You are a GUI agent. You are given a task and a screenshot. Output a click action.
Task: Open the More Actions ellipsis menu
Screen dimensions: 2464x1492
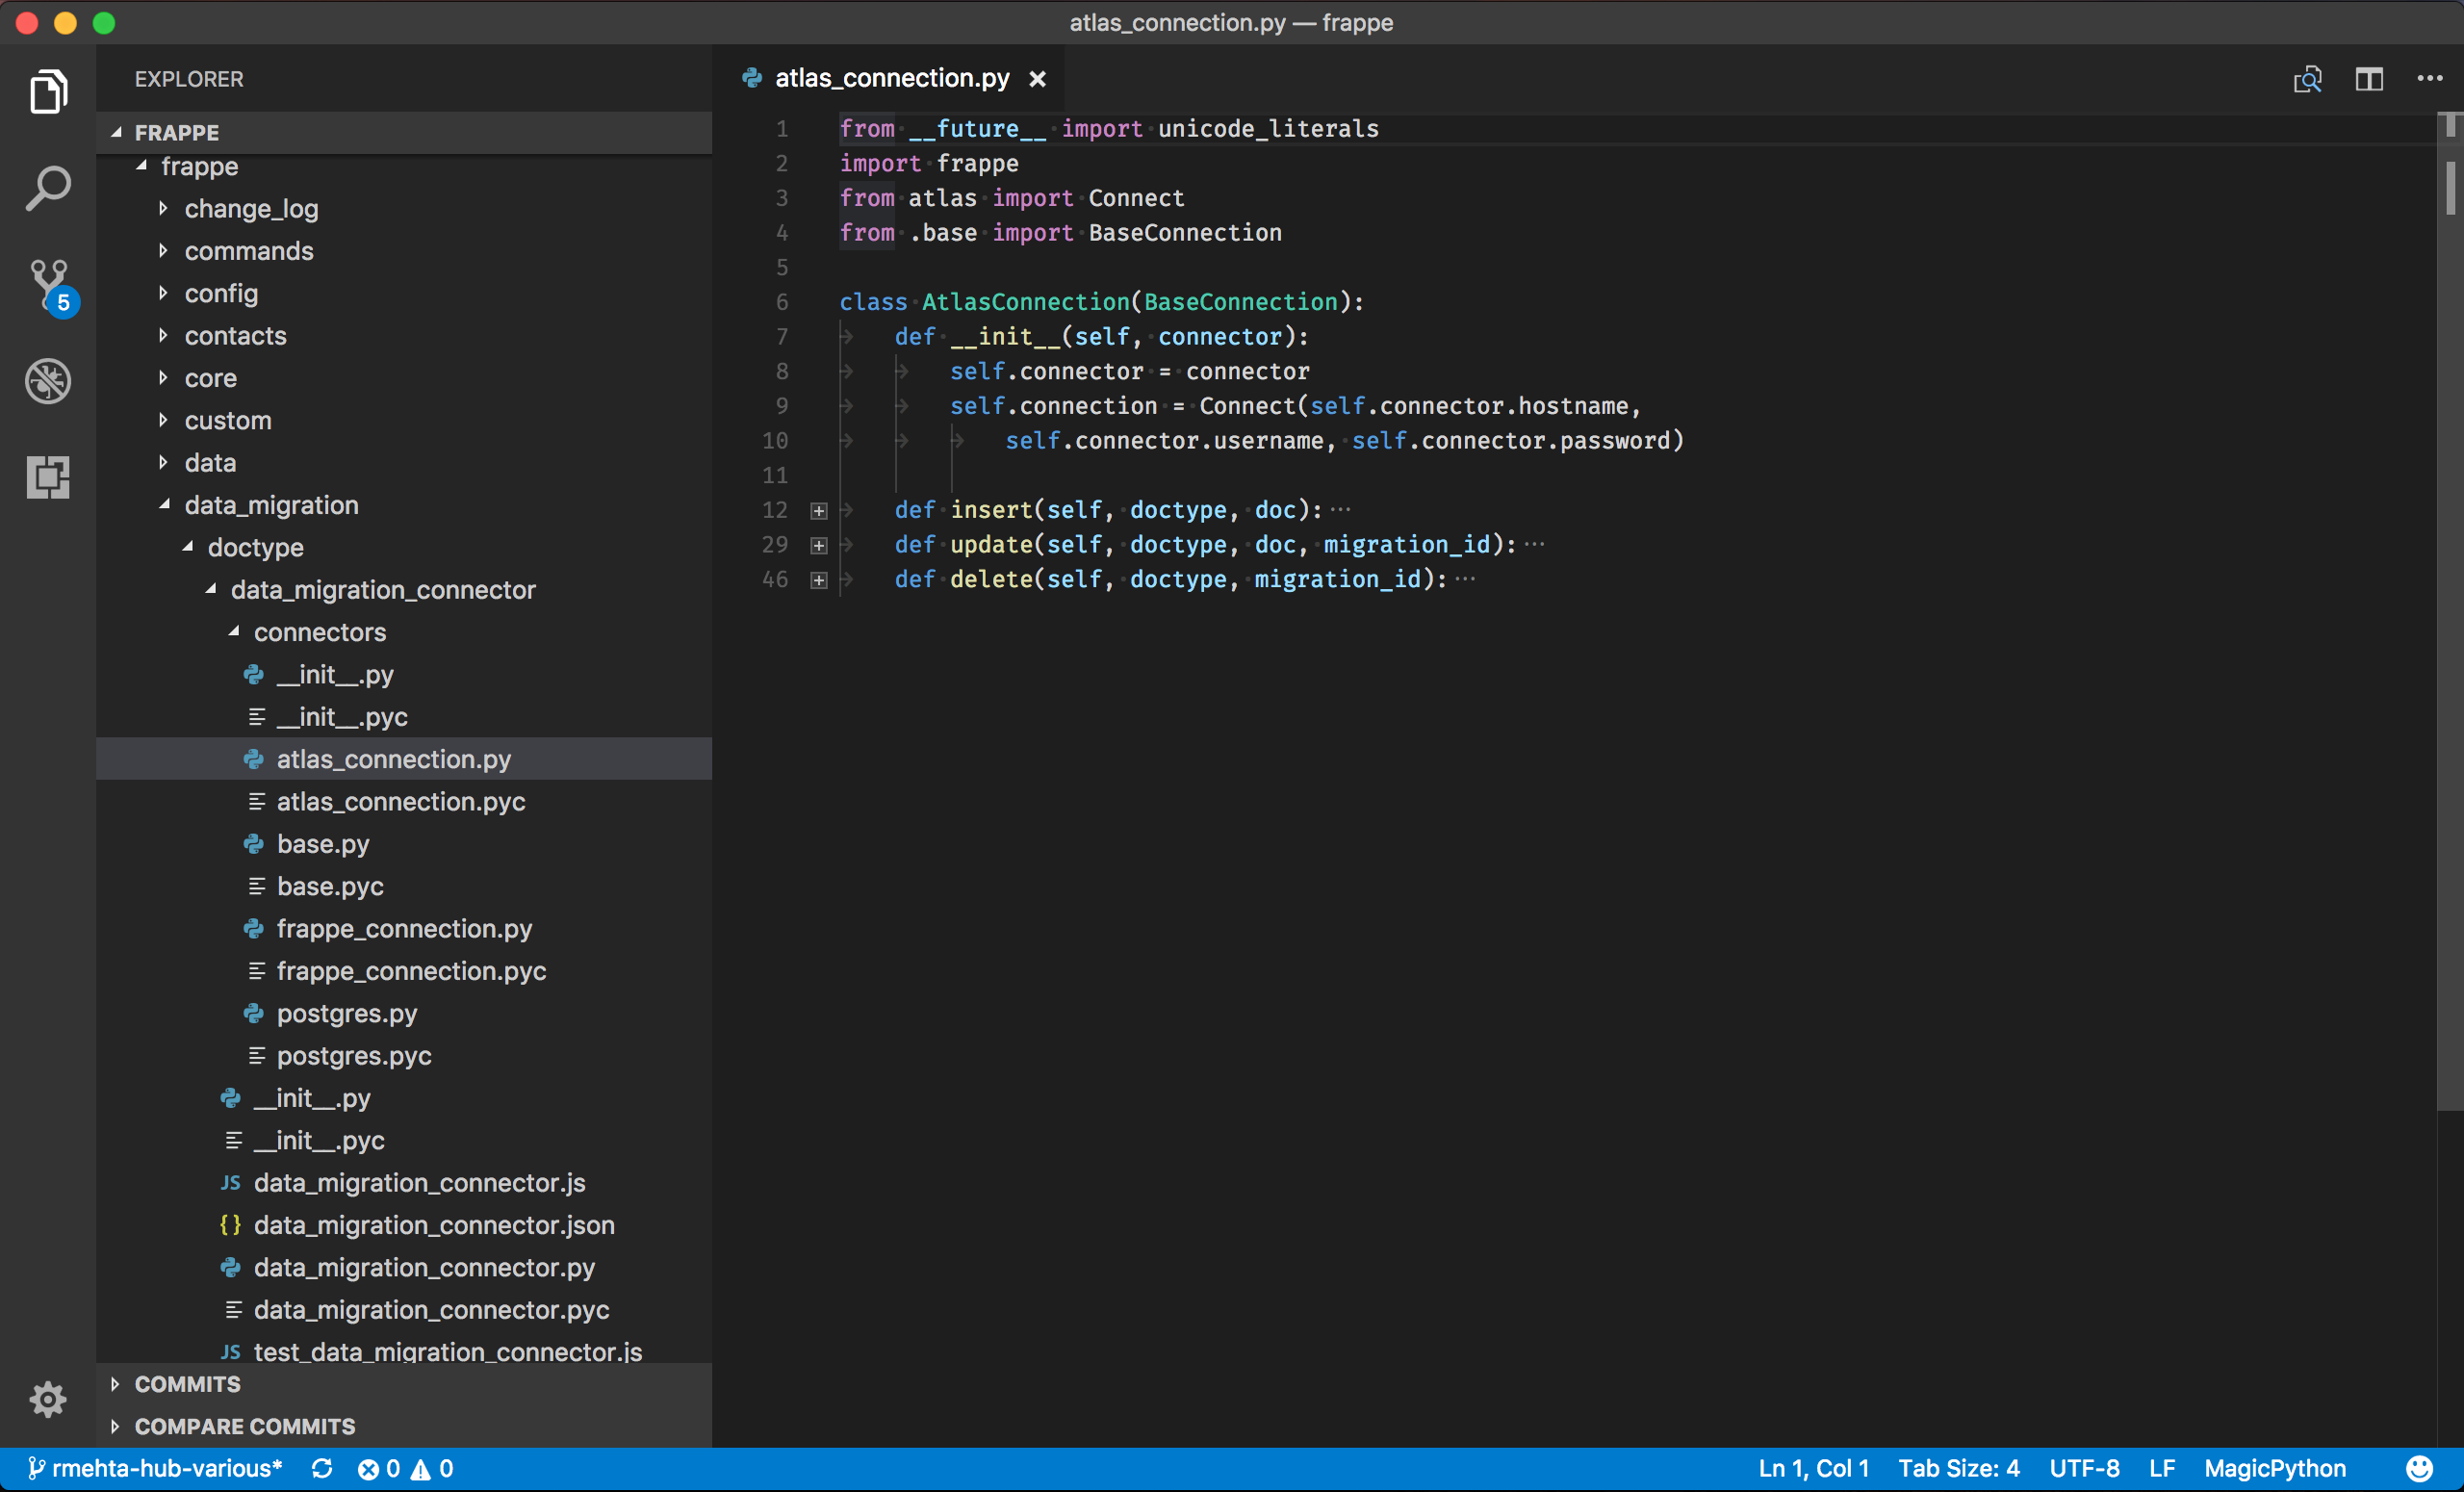(x=2429, y=79)
